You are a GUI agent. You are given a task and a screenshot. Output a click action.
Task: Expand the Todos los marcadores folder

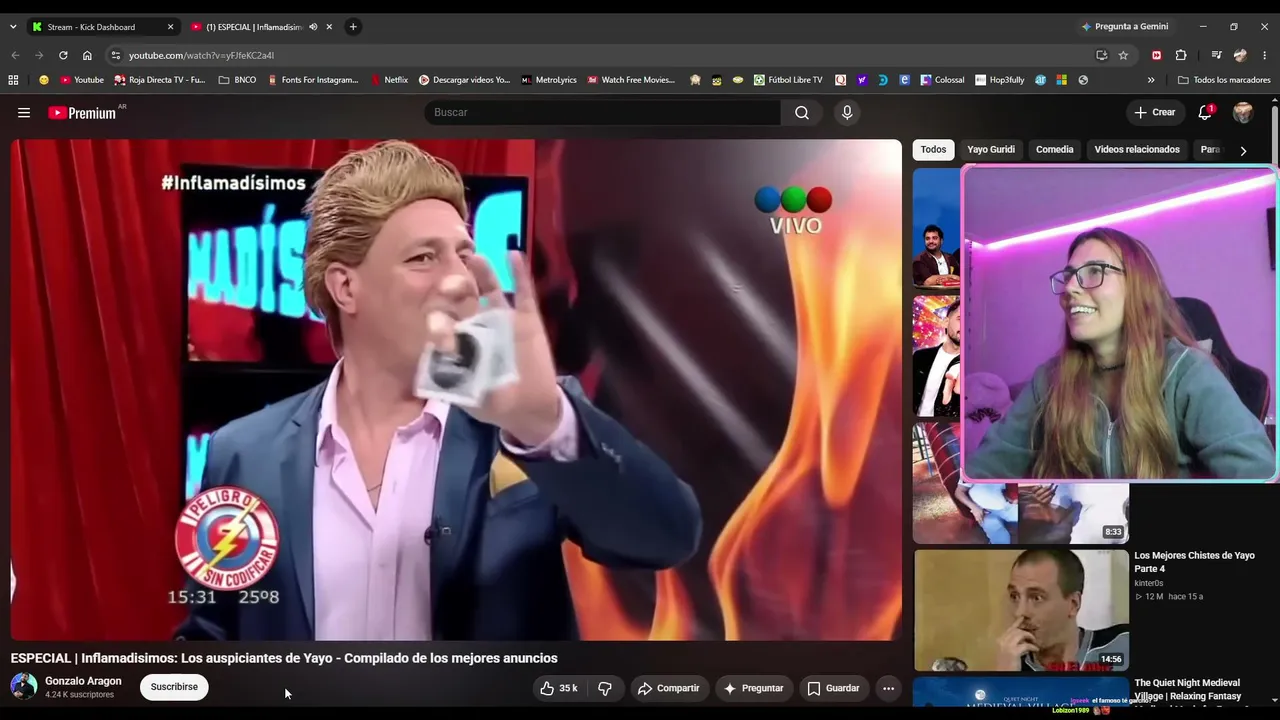1224,80
